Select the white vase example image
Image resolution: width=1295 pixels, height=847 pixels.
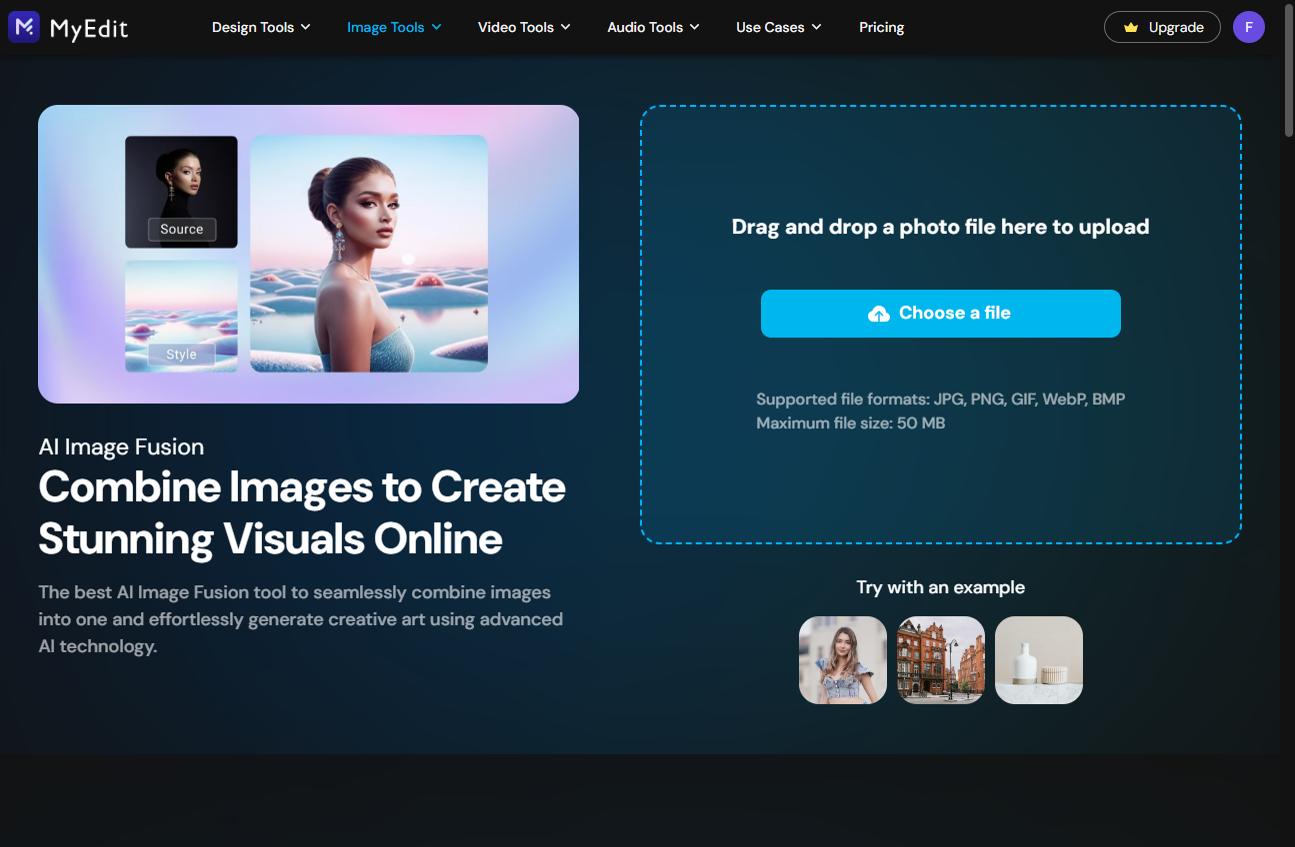pos(1038,659)
